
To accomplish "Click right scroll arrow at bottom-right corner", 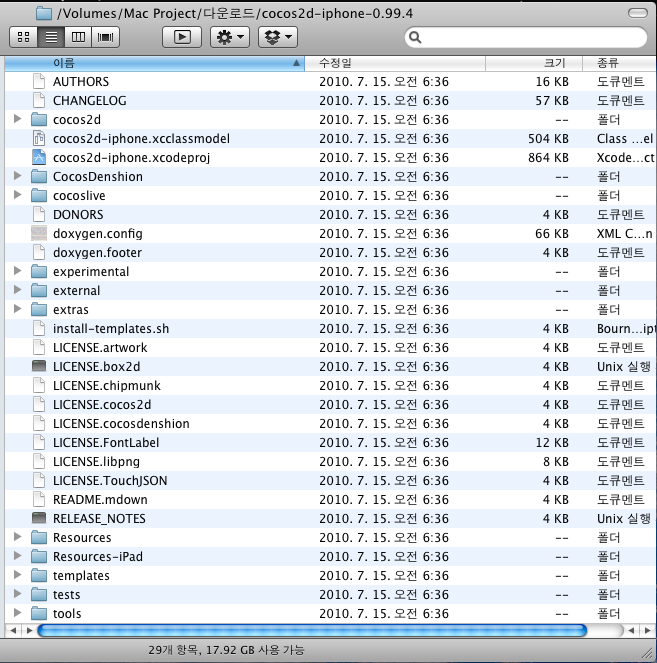I will (648, 630).
